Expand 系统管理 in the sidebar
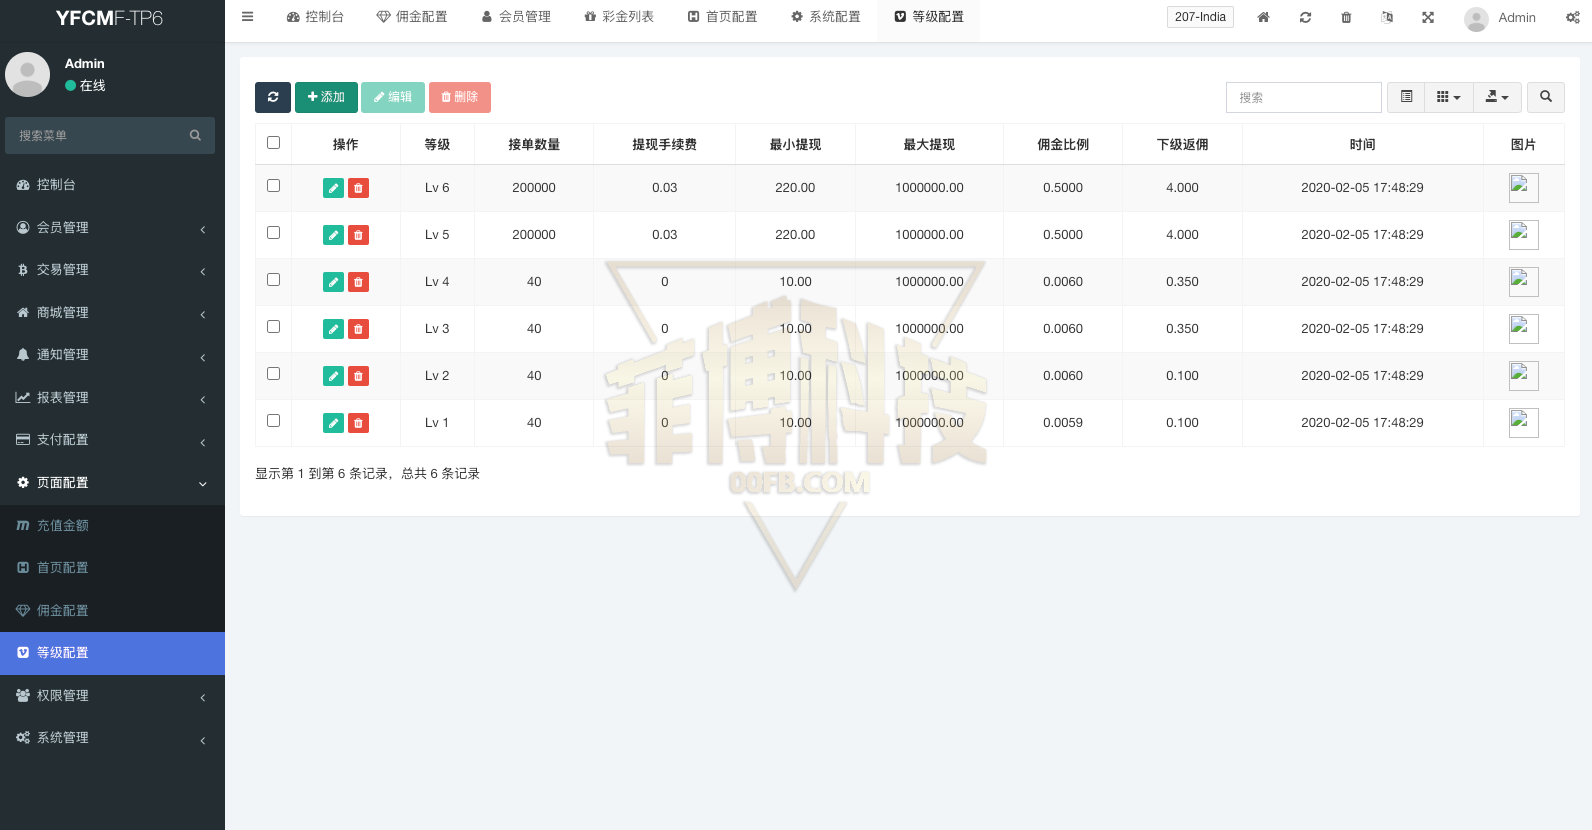 click(112, 738)
